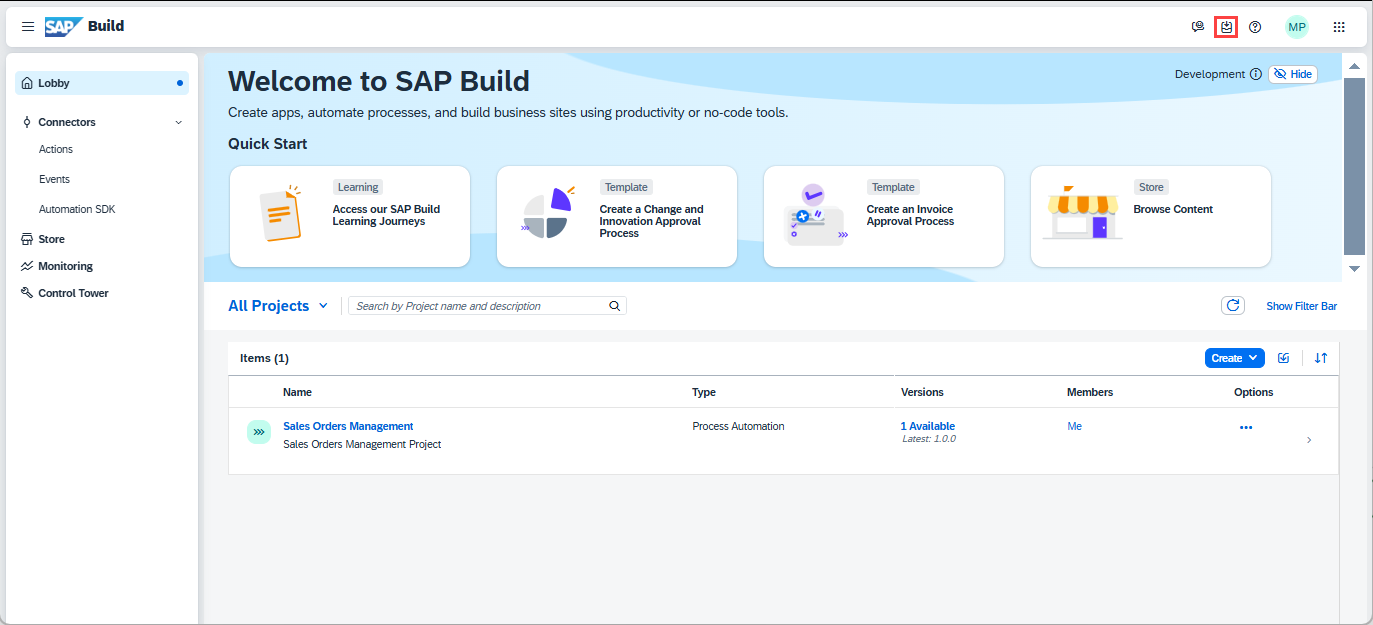The width and height of the screenshot is (1373, 625).
Task: Open Create an Invoice Approval Process card
Action: pyautogui.click(x=884, y=217)
